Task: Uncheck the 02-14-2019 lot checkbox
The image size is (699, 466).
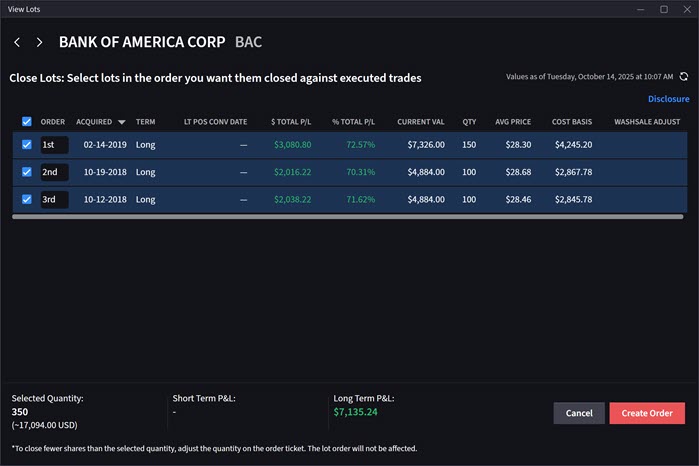Action: point(27,145)
